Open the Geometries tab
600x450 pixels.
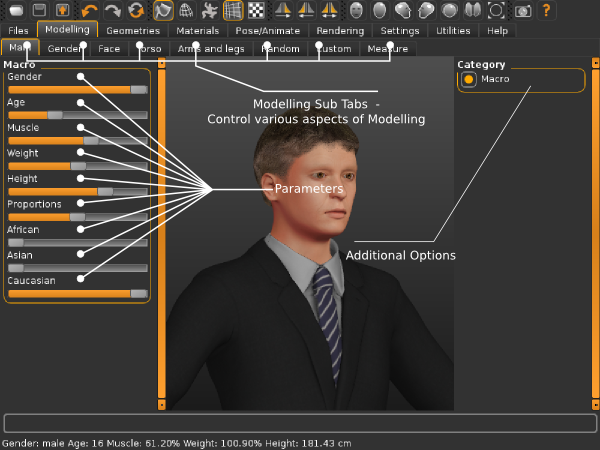(132, 31)
